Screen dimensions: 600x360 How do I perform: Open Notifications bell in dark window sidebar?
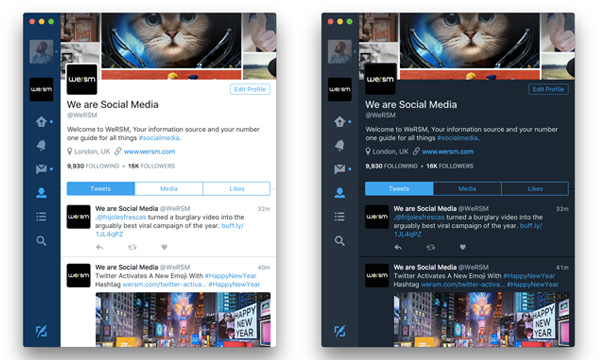click(x=339, y=145)
